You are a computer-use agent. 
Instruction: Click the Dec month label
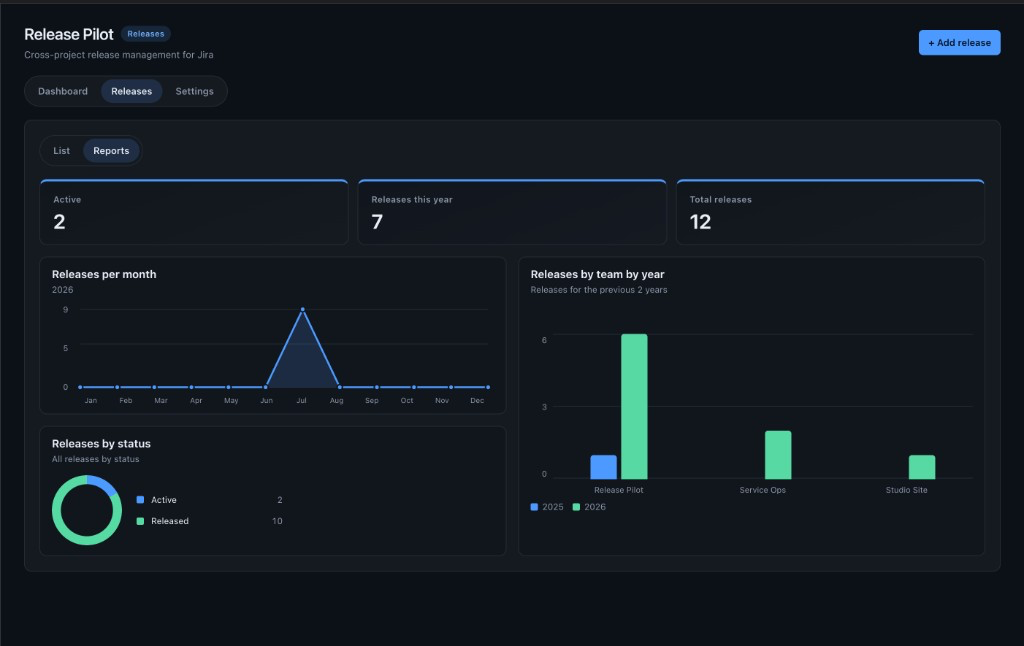point(477,400)
